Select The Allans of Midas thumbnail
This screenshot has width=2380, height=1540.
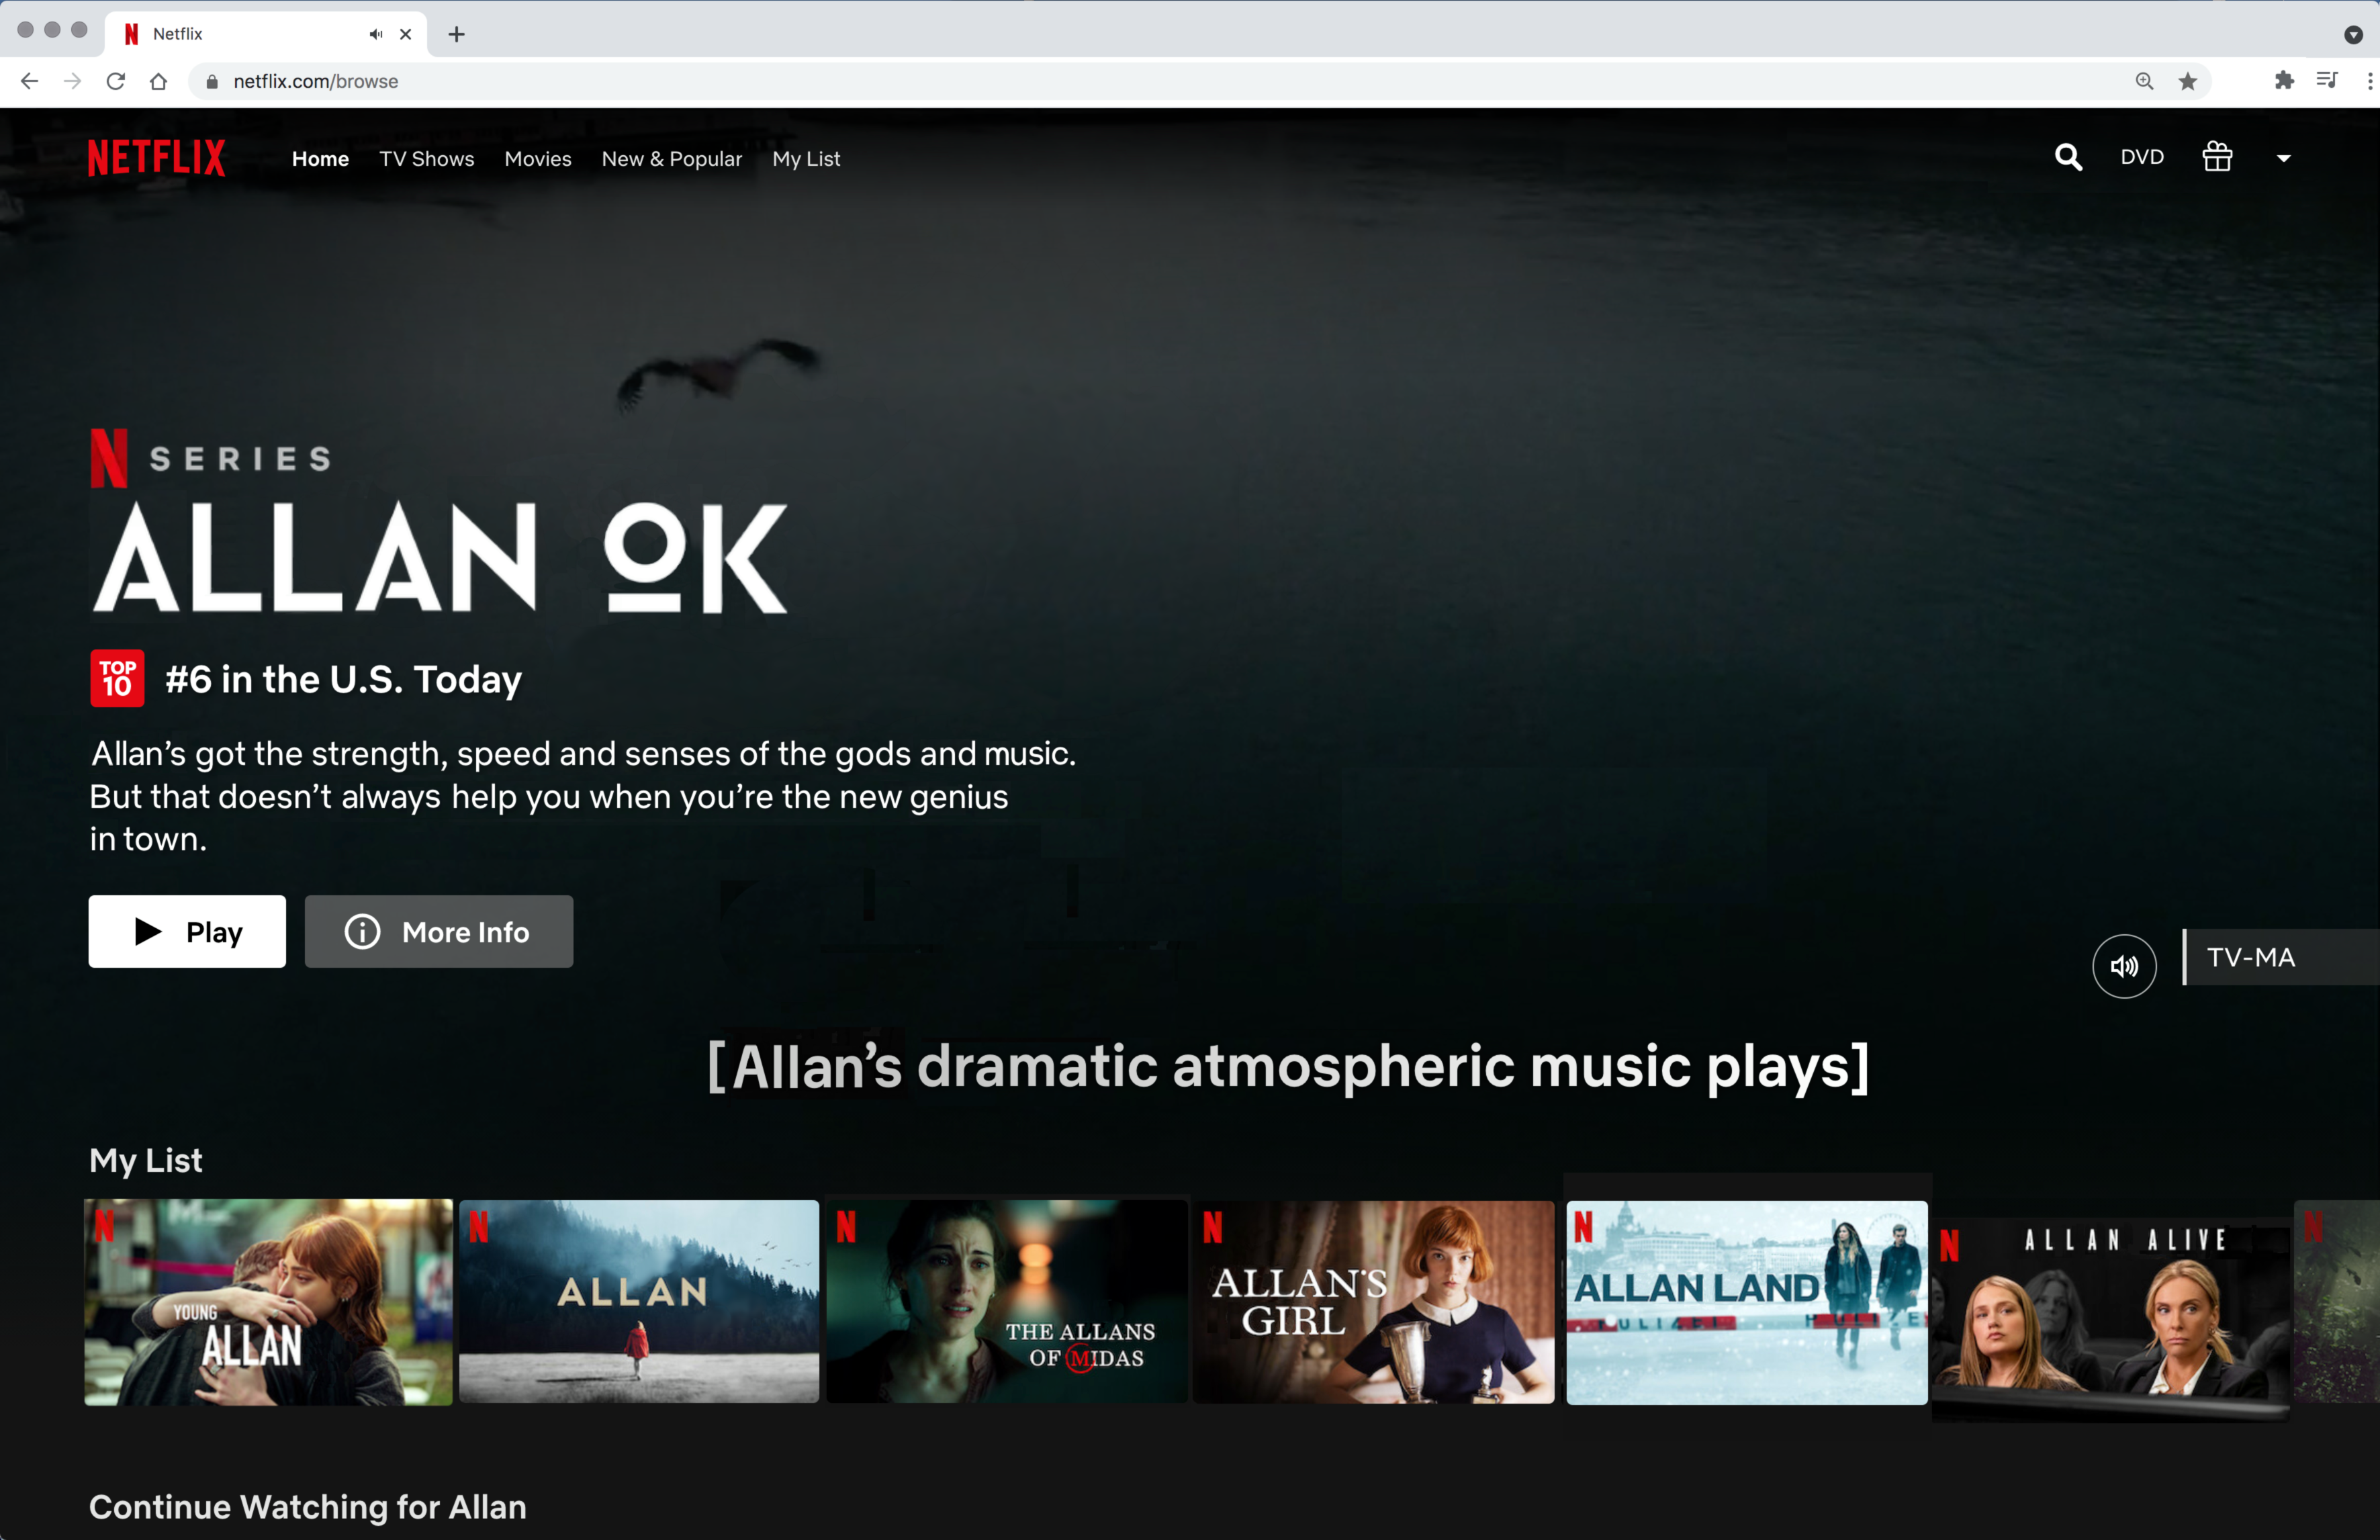(1007, 1302)
